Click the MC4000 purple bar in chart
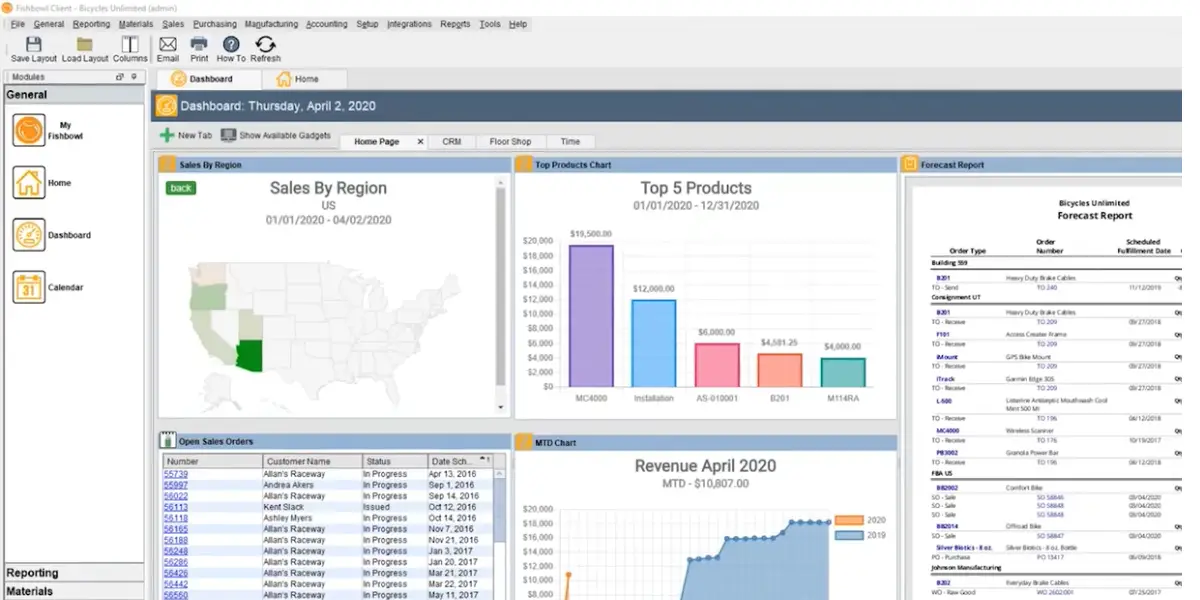Screen dimensions: 1200x600 591,316
